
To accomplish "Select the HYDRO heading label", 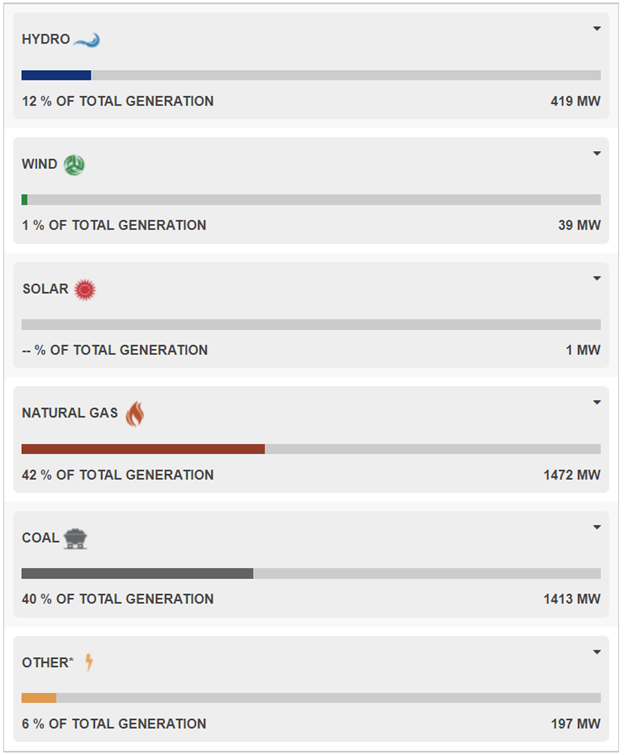I will click(x=46, y=40).
